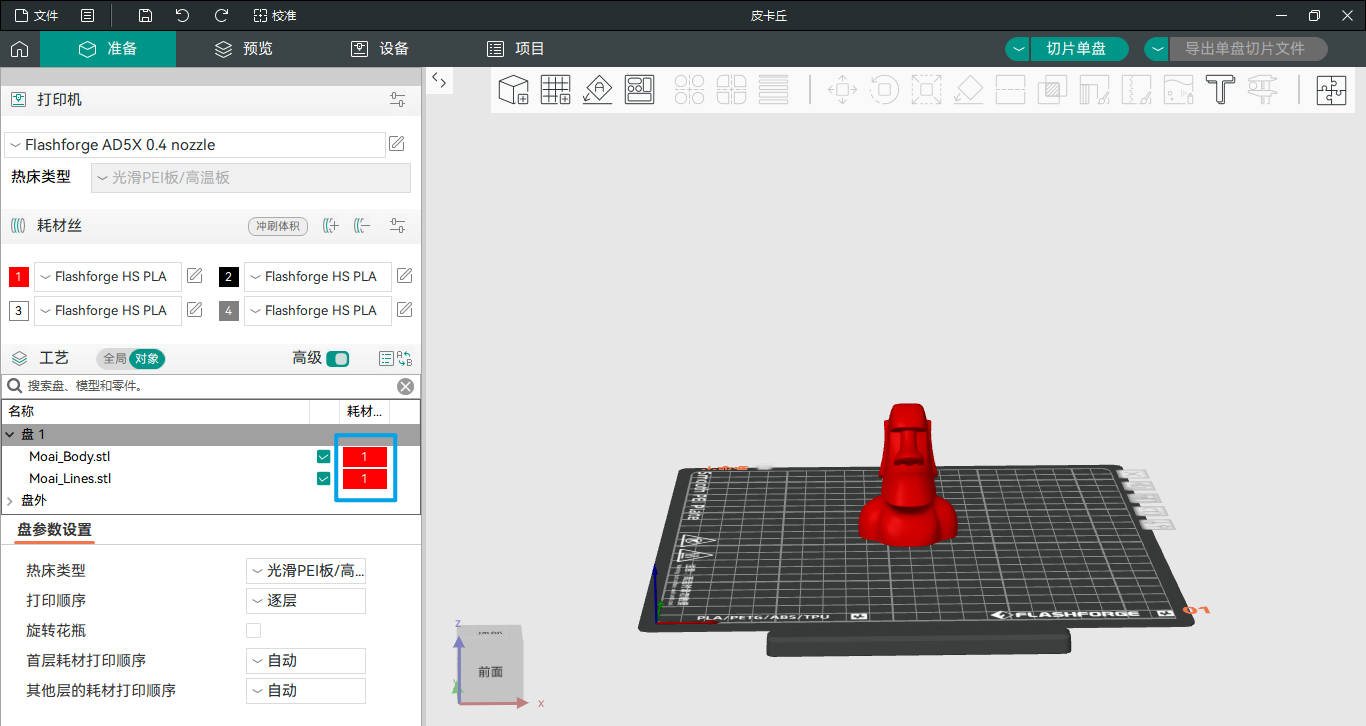The height and width of the screenshot is (726, 1366).
Task: Click the Variable layer height icon
Action: [x=774, y=90]
